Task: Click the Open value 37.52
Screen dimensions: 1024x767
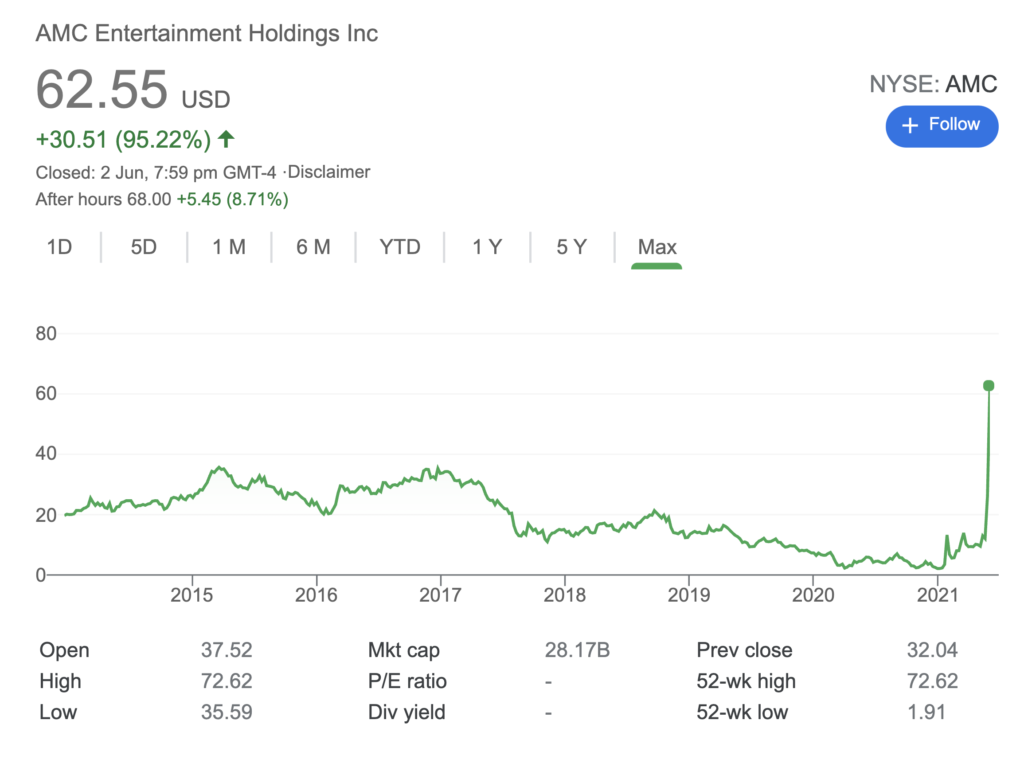Action: [227, 650]
